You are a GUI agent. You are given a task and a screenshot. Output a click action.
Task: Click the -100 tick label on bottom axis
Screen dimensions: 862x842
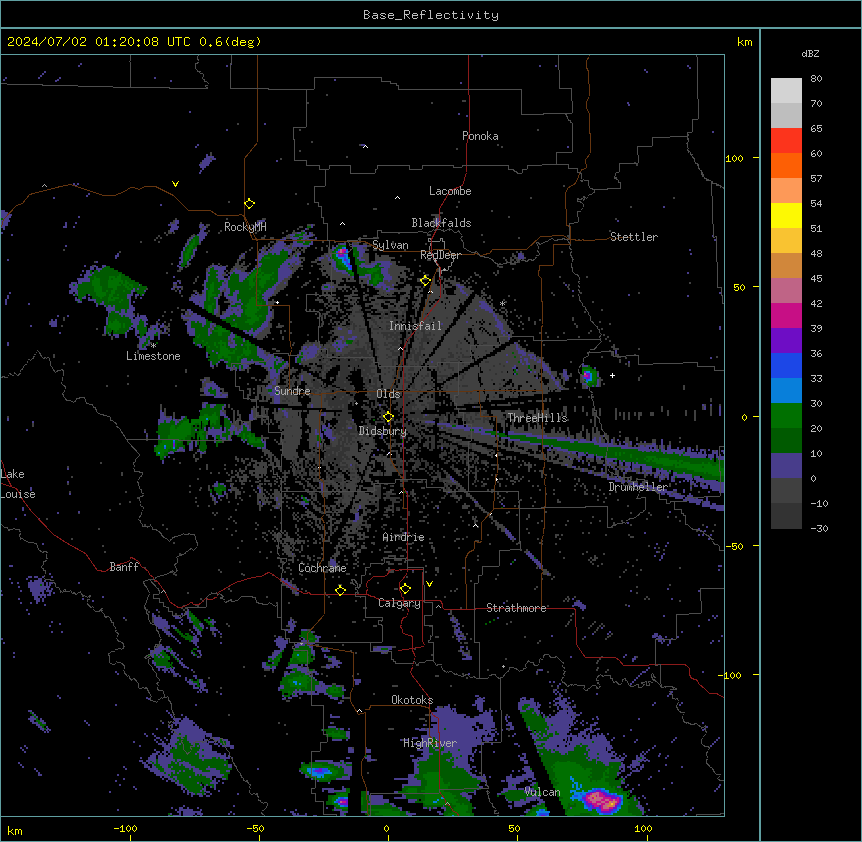click(x=125, y=829)
